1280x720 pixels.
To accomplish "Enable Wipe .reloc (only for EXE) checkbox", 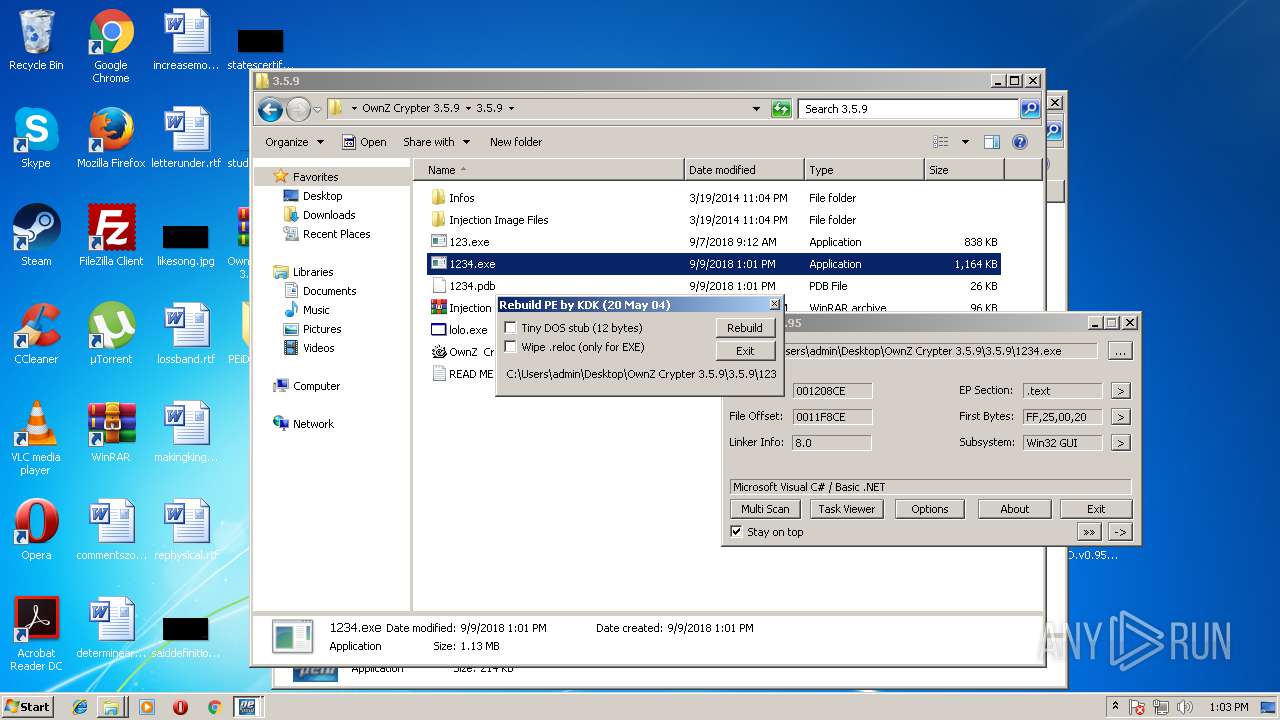I will [x=511, y=347].
